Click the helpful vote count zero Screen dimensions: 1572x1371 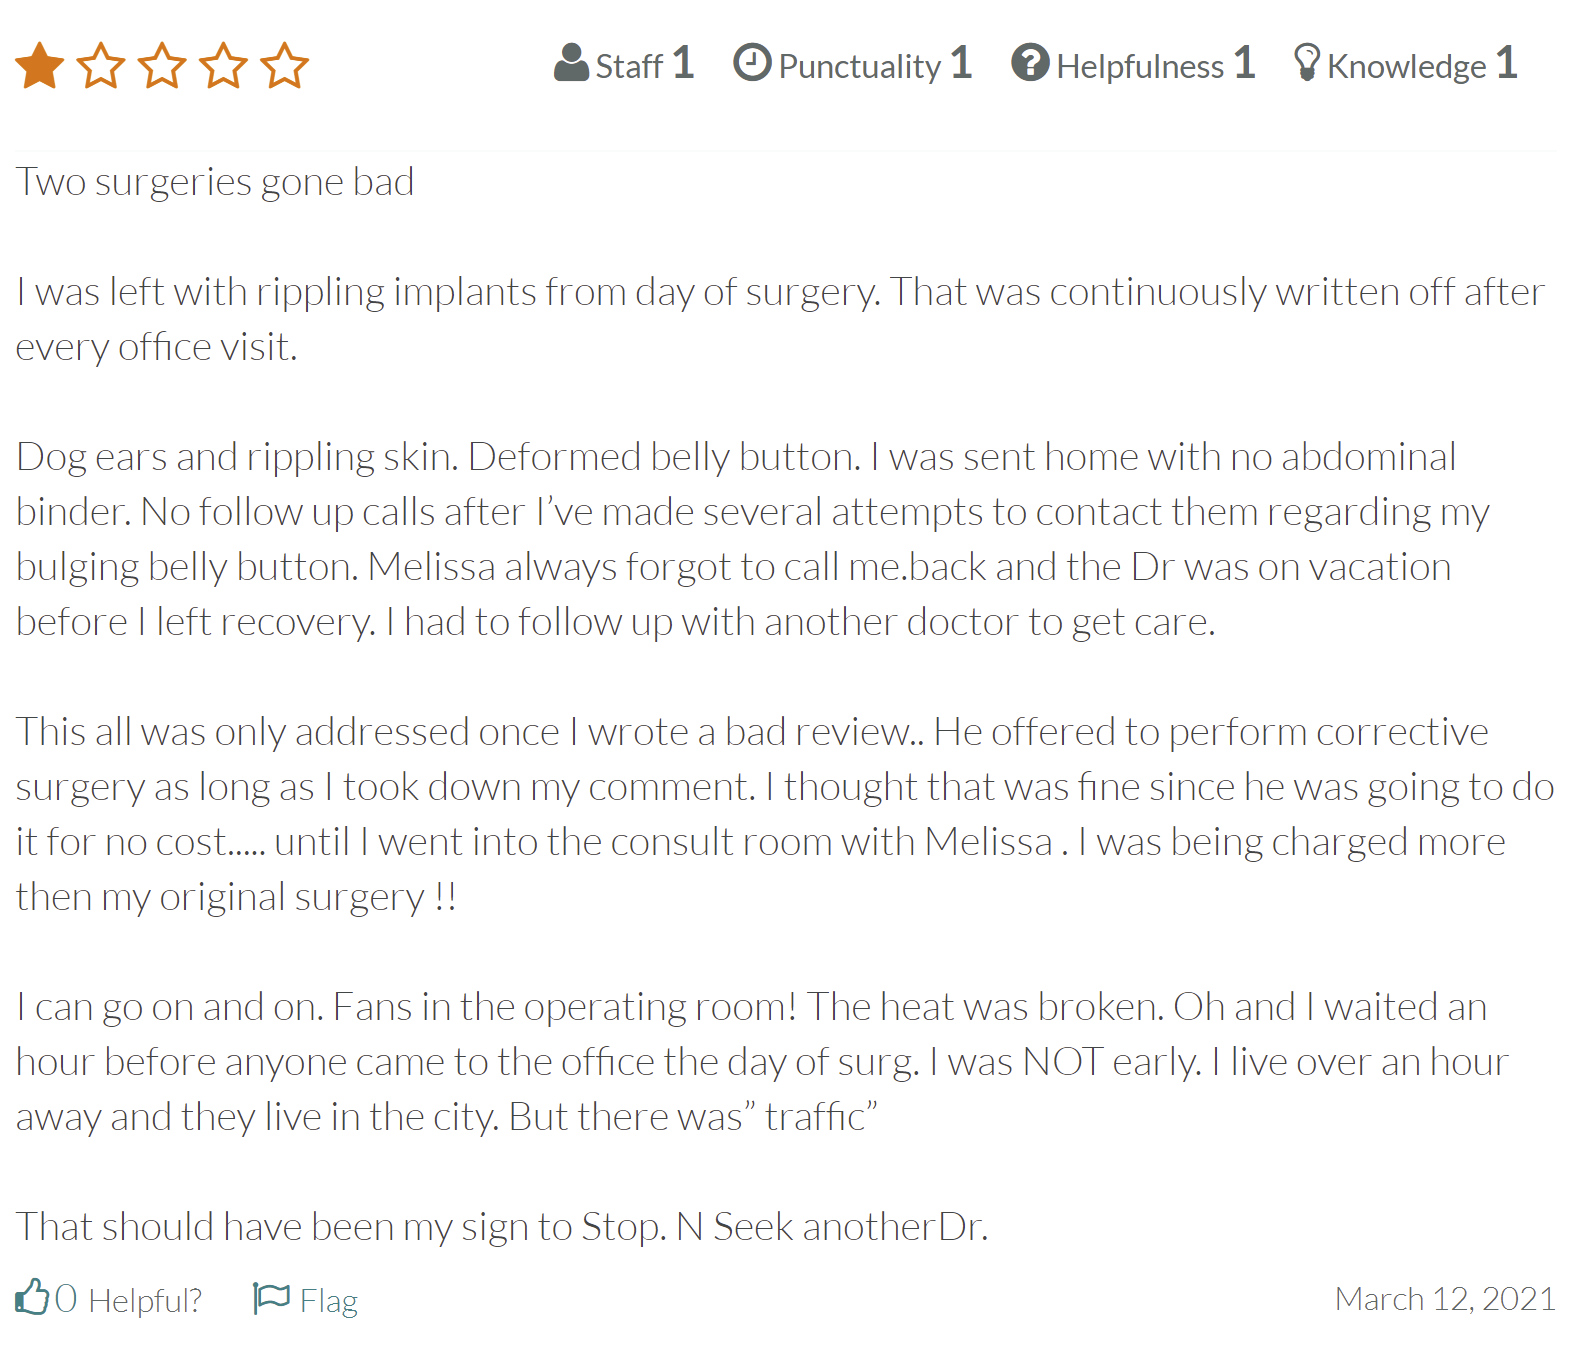(66, 1298)
